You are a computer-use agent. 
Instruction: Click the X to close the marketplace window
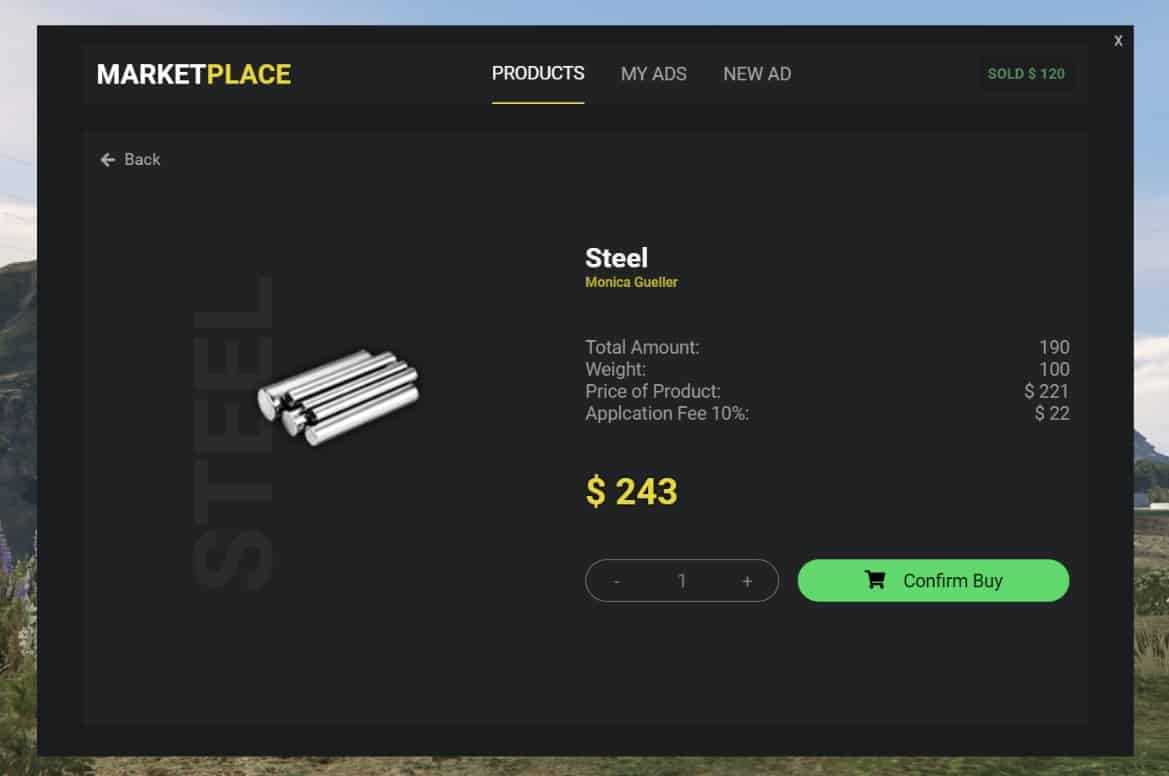1117,40
